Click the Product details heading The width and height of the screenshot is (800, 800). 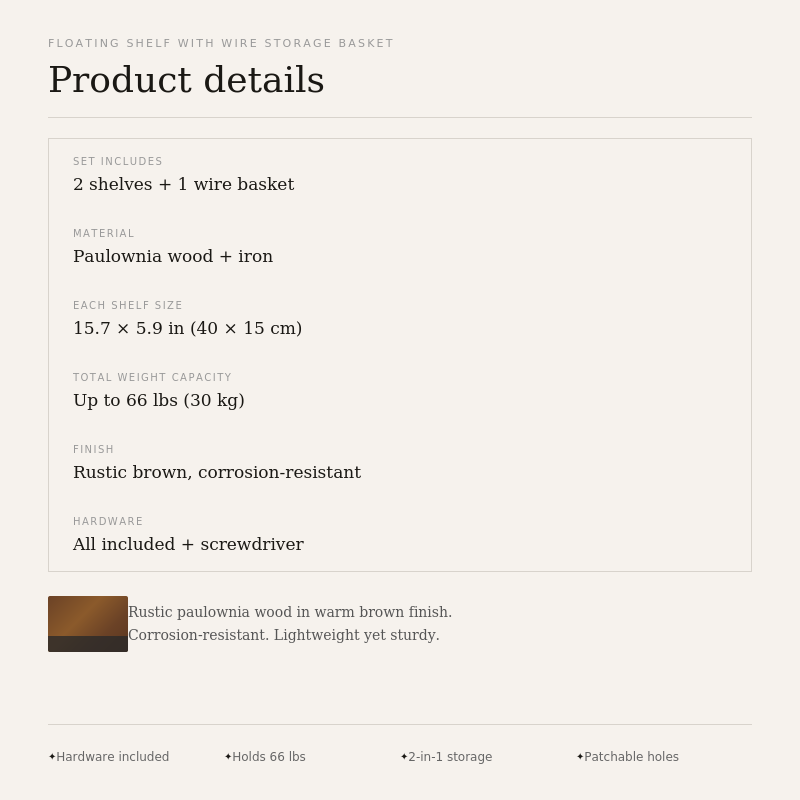(186, 80)
